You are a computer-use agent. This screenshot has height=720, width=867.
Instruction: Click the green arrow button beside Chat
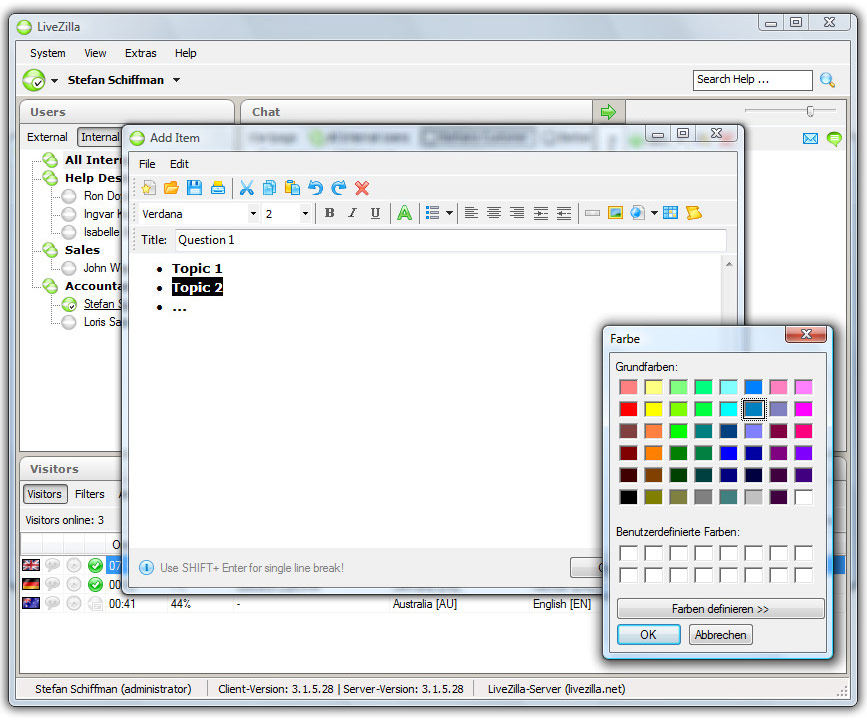[608, 112]
